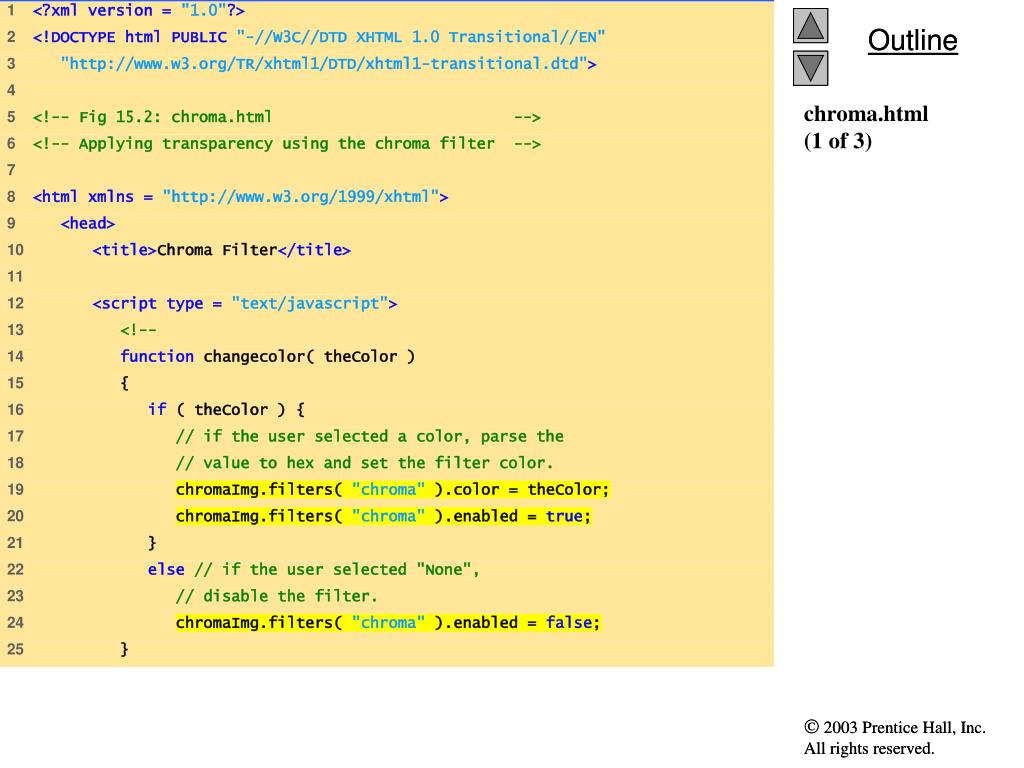The image size is (1024, 768).
Task: Click the 'All rights reserved.' text
Action: pos(869,748)
